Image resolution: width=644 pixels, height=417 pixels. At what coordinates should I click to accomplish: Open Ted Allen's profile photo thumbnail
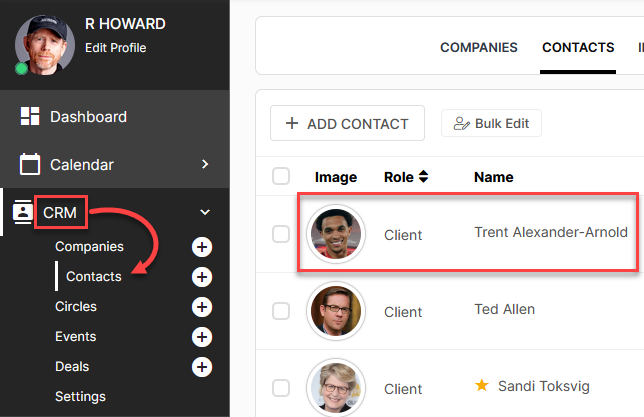click(x=336, y=311)
